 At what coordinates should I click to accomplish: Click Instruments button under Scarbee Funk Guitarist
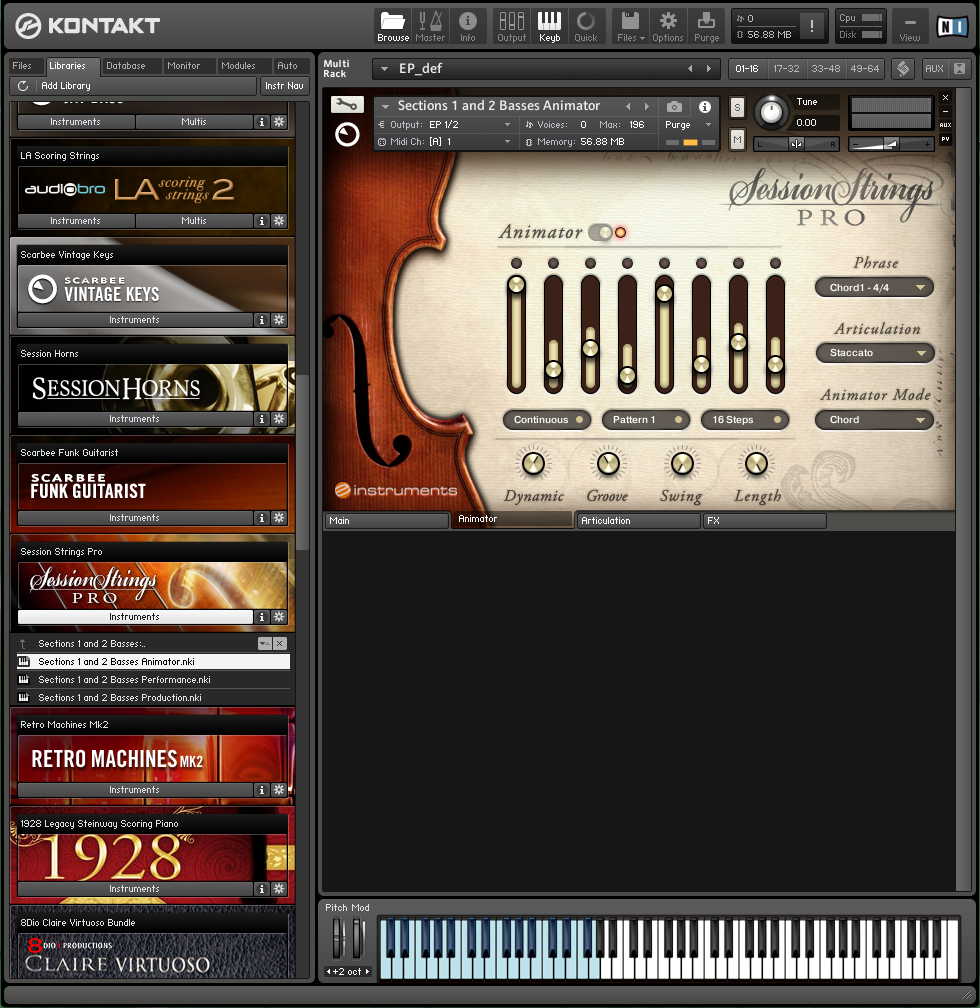[134, 518]
